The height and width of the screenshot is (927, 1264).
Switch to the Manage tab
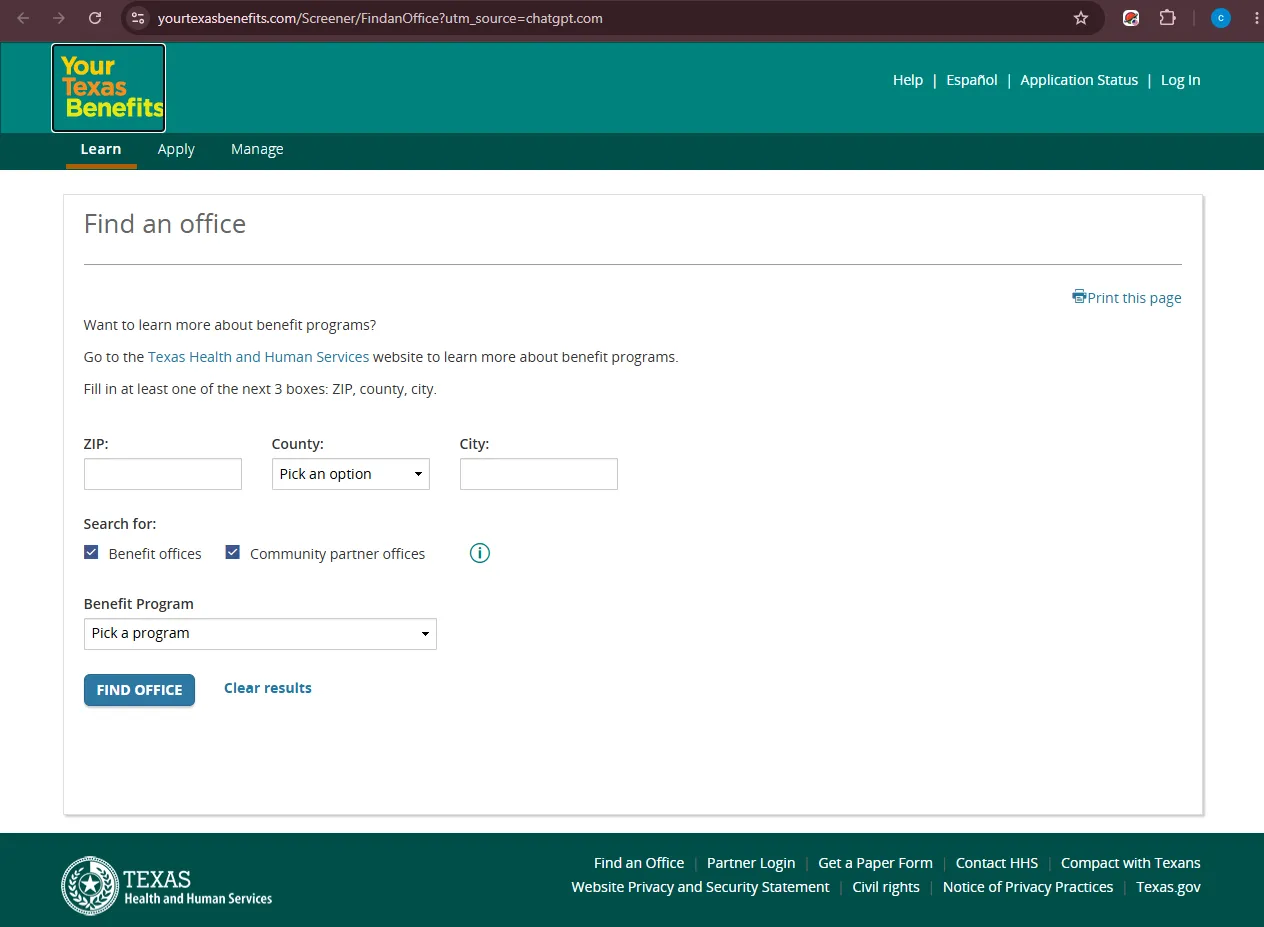(x=257, y=149)
